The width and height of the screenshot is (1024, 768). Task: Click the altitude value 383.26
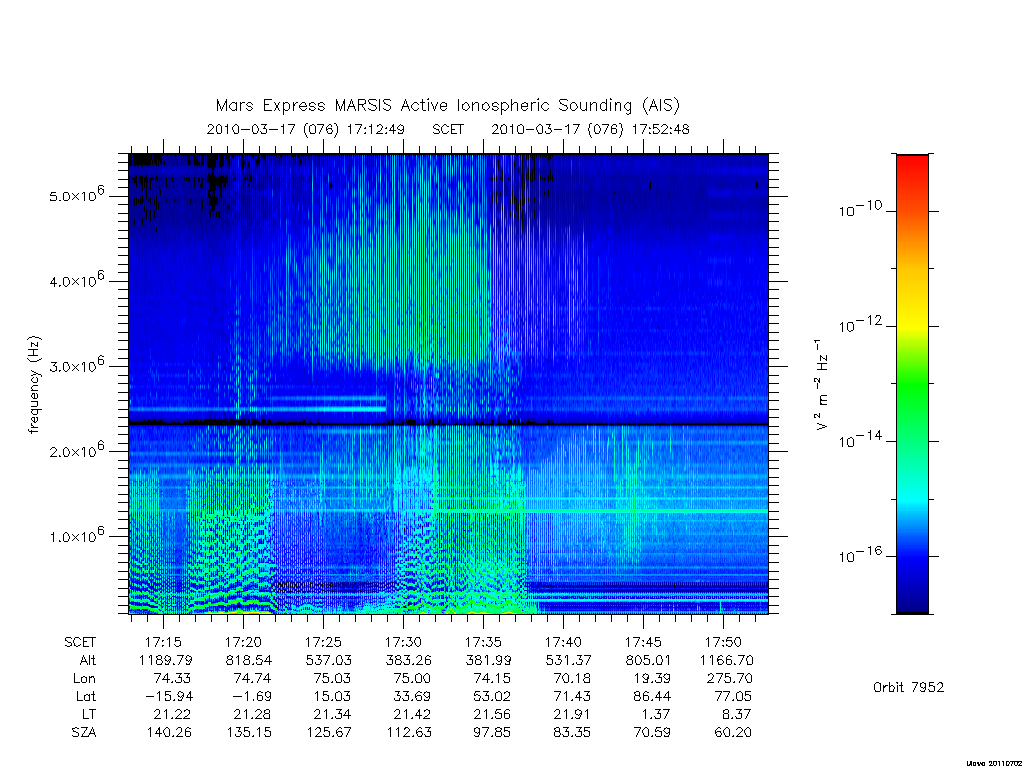pyautogui.click(x=408, y=660)
